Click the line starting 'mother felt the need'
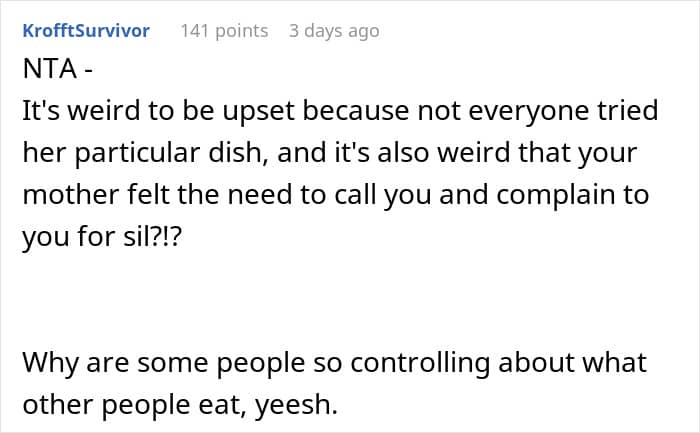Screen dimensions: 700x433 (335, 195)
